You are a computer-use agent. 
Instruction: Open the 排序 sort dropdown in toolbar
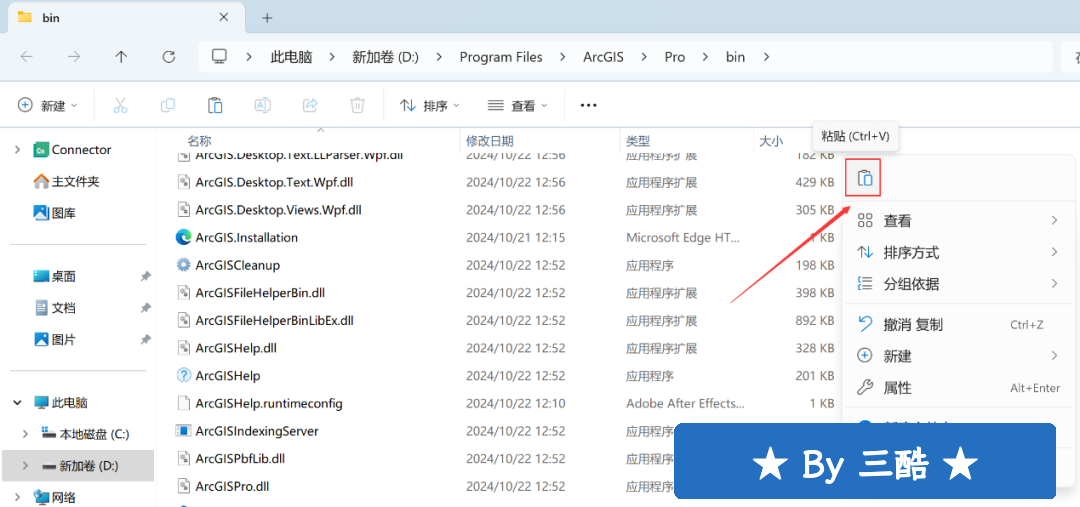[430, 105]
